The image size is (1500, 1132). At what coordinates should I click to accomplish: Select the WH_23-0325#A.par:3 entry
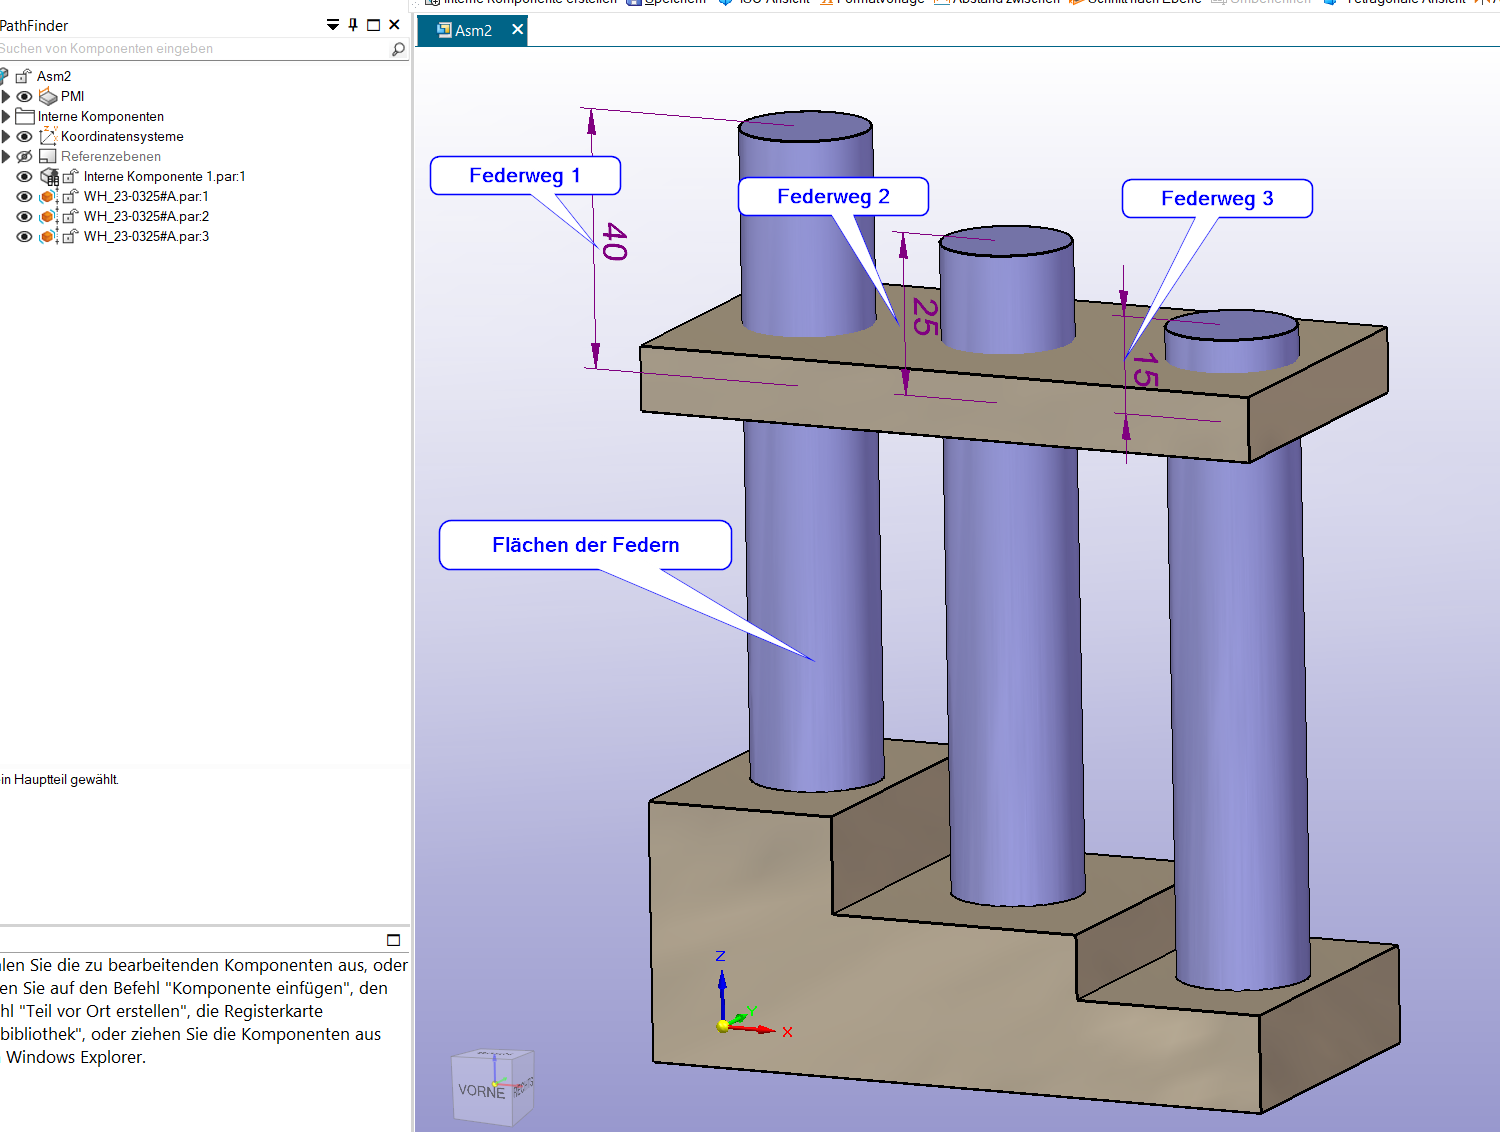(146, 236)
